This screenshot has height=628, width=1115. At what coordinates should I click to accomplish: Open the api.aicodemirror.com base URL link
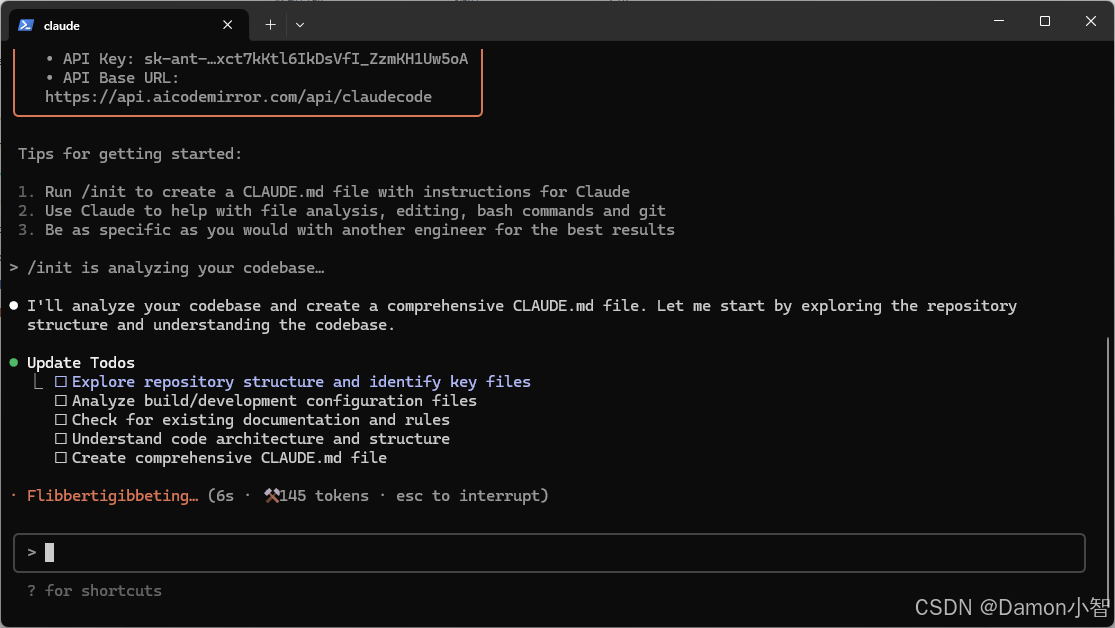point(238,97)
